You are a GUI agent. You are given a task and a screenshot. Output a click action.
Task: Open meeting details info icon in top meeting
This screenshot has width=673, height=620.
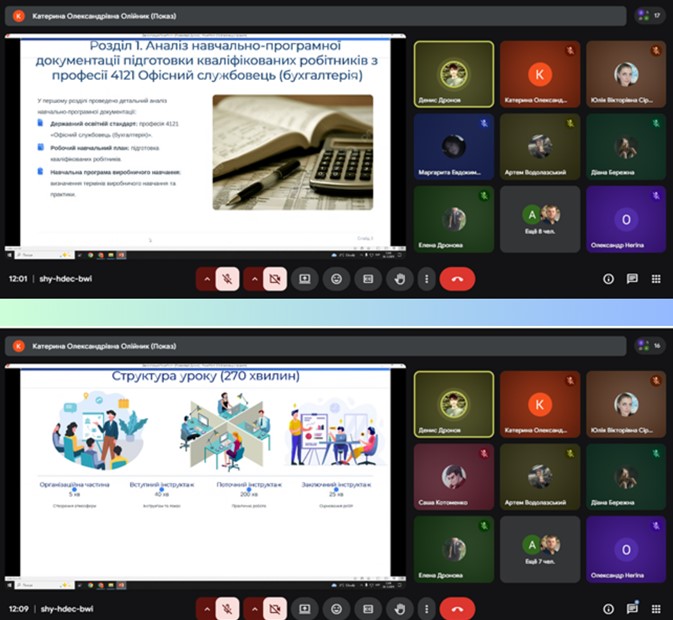tap(608, 280)
